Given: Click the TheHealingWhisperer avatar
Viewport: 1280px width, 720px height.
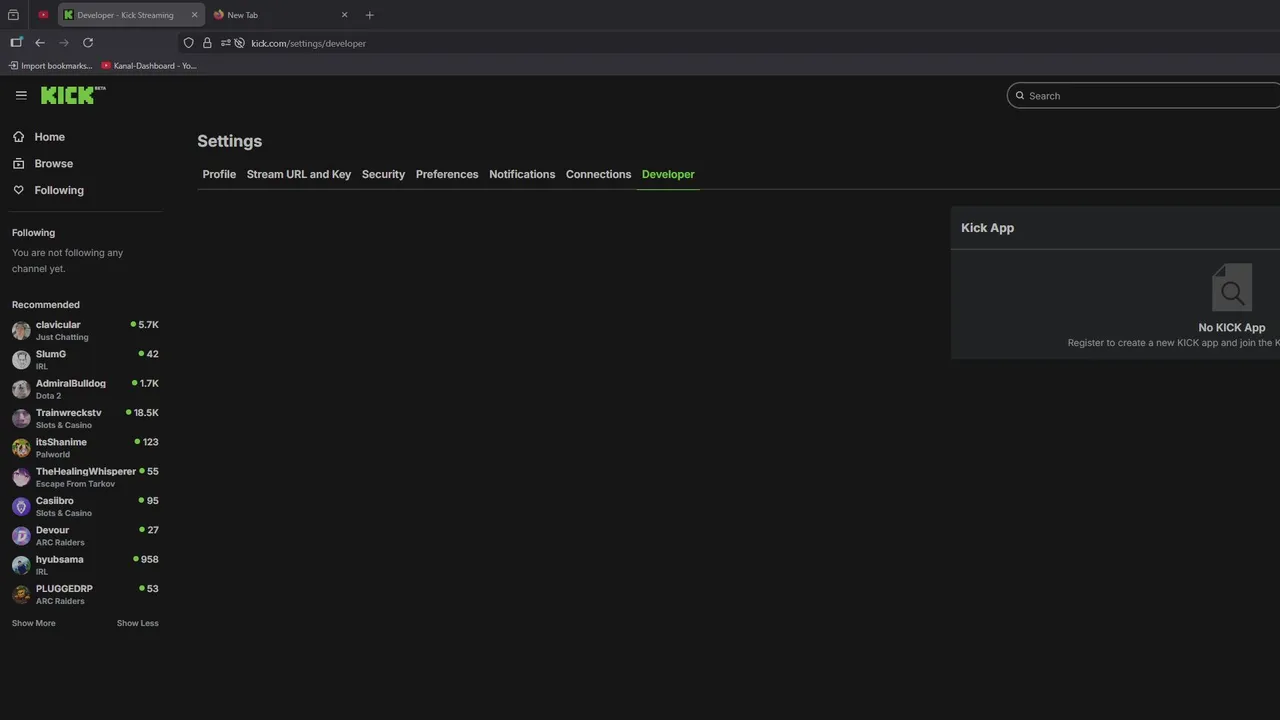Looking at the screenshot, I should point(21,478).
